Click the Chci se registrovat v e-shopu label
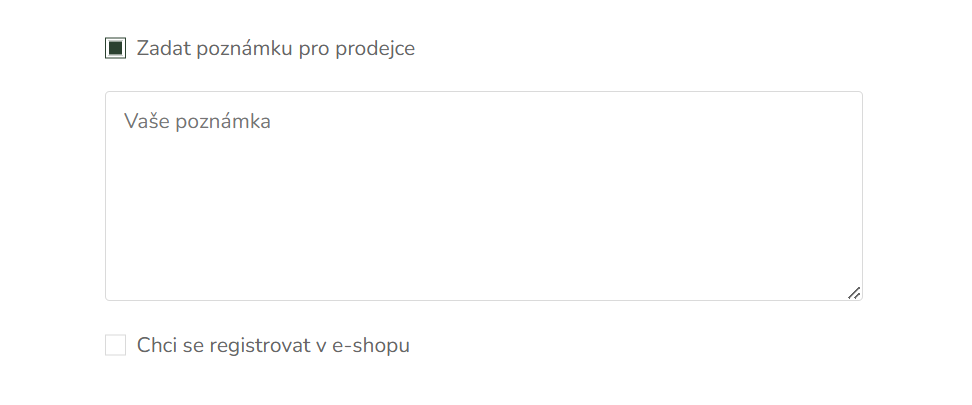The image size is (972, 405). coord(273,345)
